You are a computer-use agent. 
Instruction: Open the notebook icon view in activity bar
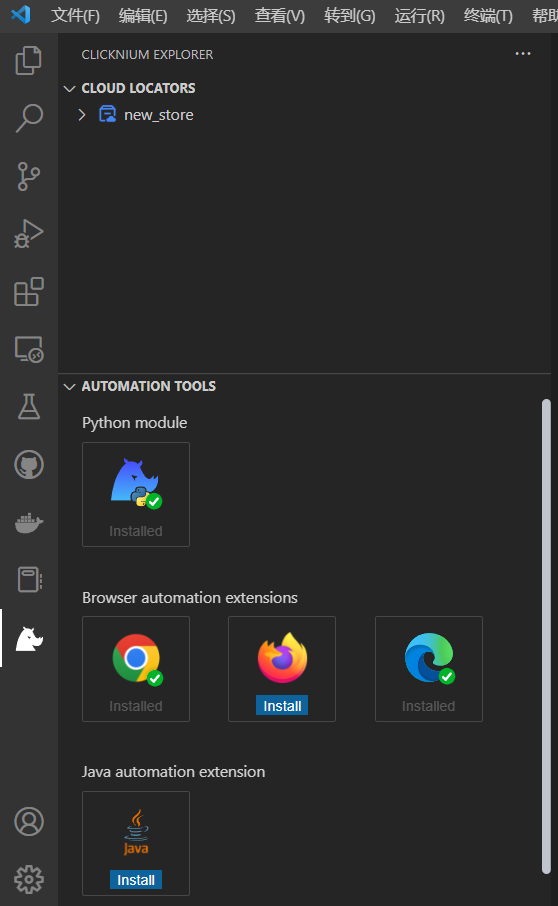pos(28,580)
